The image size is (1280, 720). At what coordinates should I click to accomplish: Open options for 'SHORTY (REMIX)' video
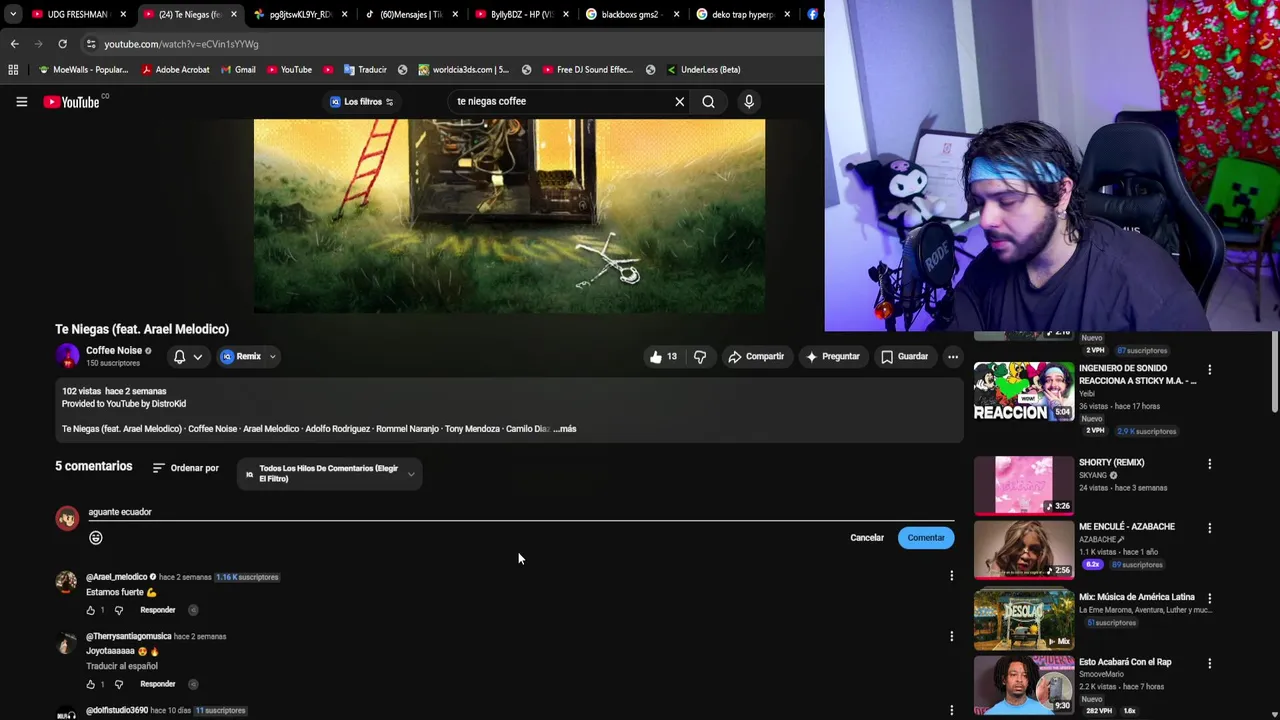1209,464
